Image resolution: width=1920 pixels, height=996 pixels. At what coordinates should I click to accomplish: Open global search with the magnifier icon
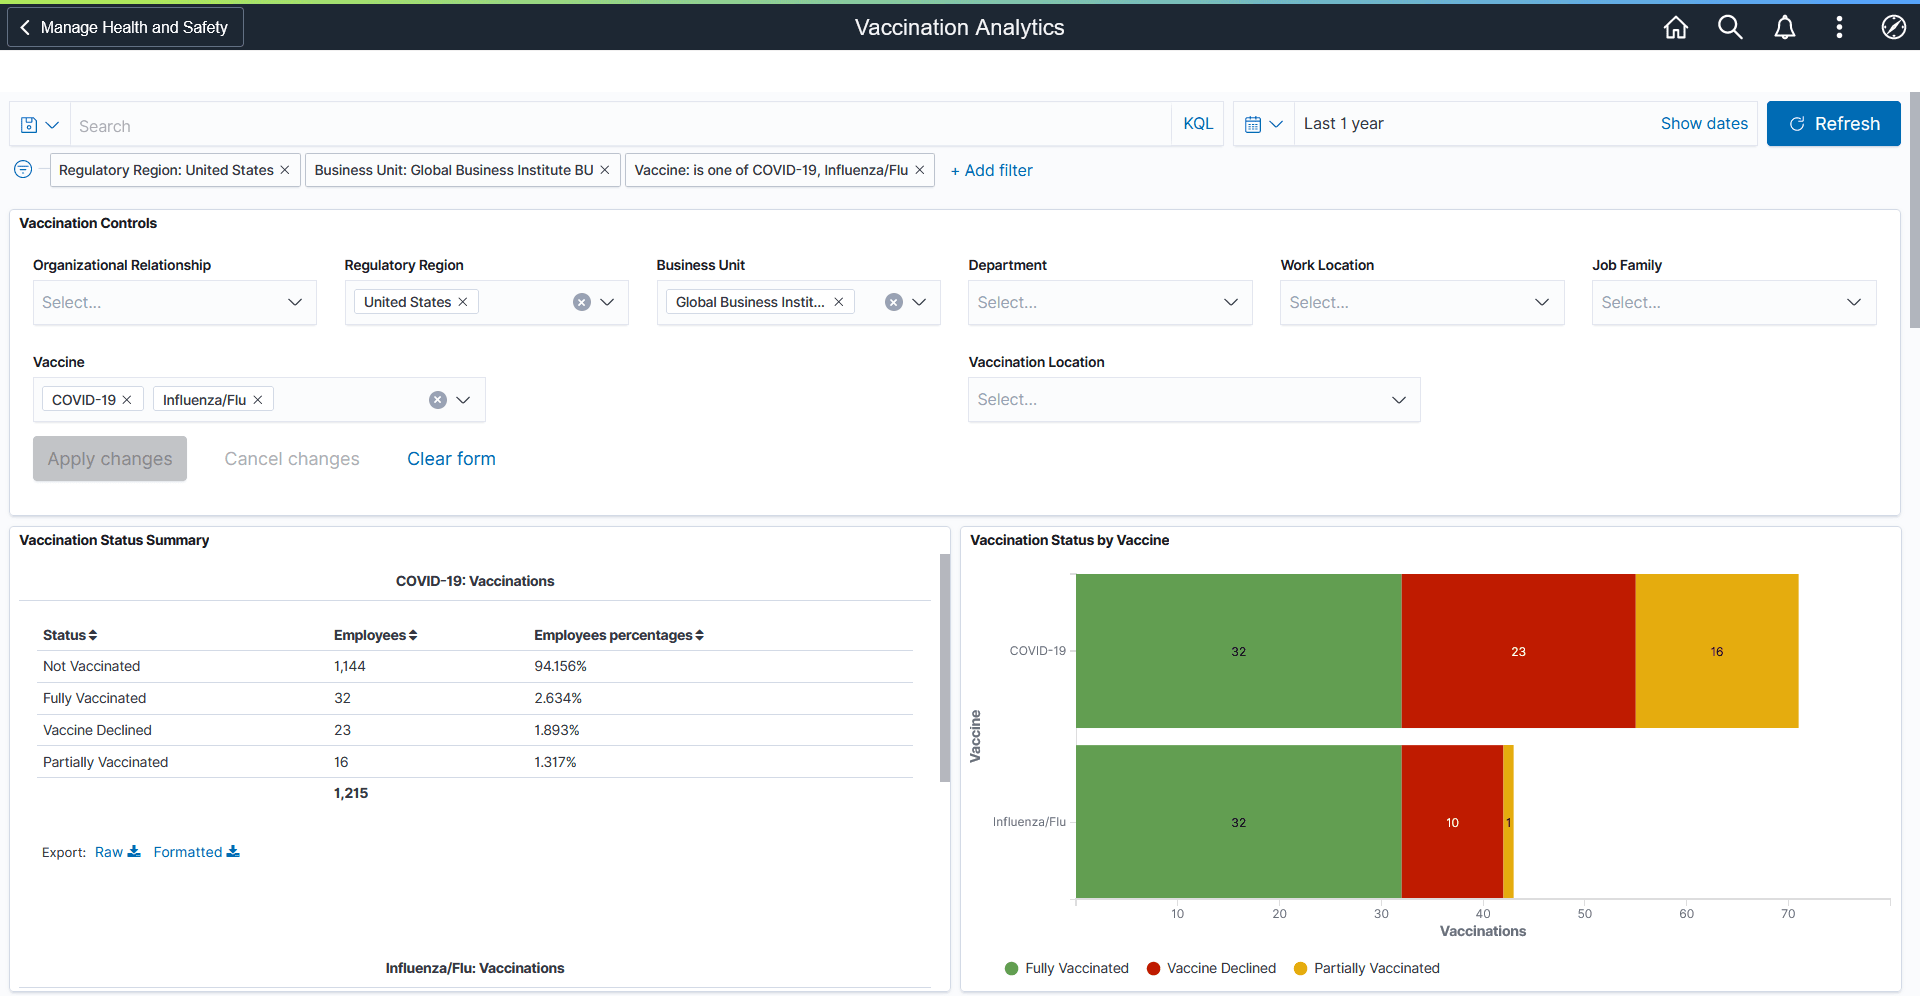(x=1730, y=27)
